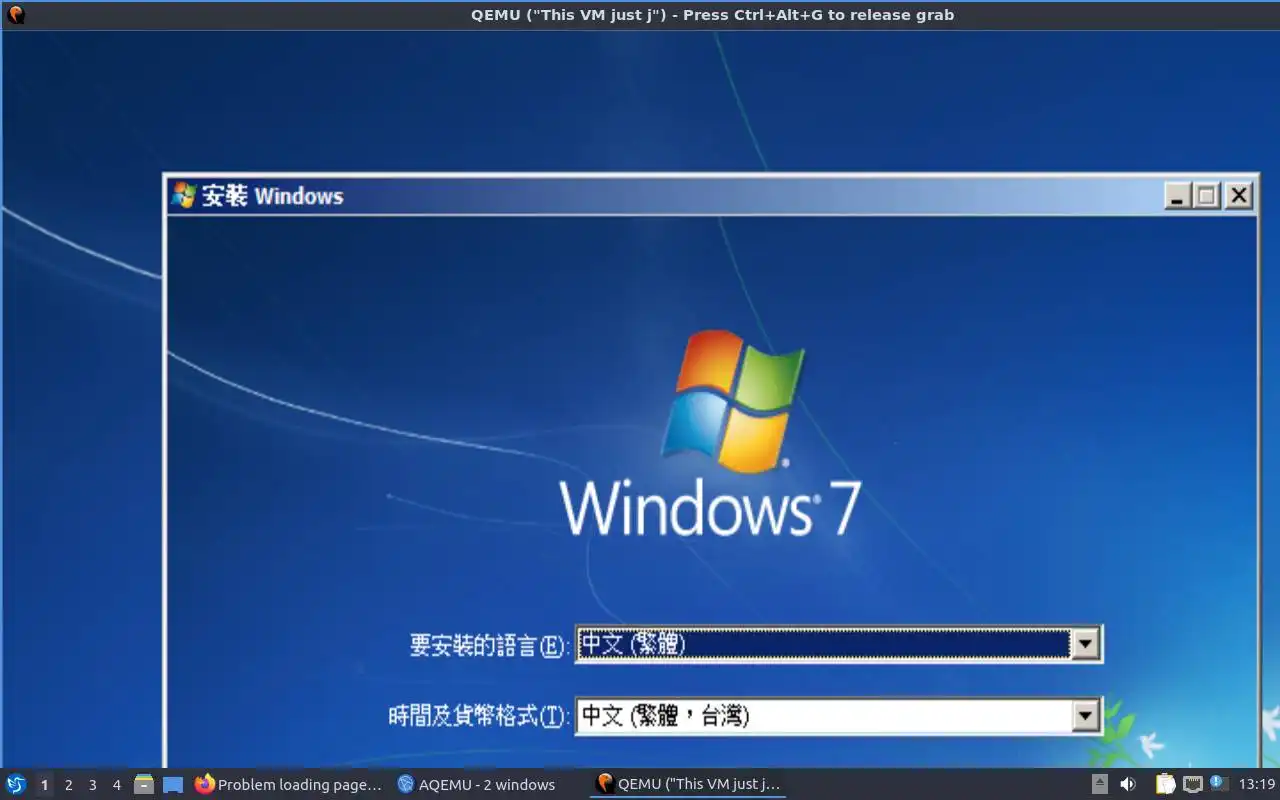Click the QEMU icon in taskbar entry
1280x800 pixels.
pyautogui.click(x=604, y=784)
